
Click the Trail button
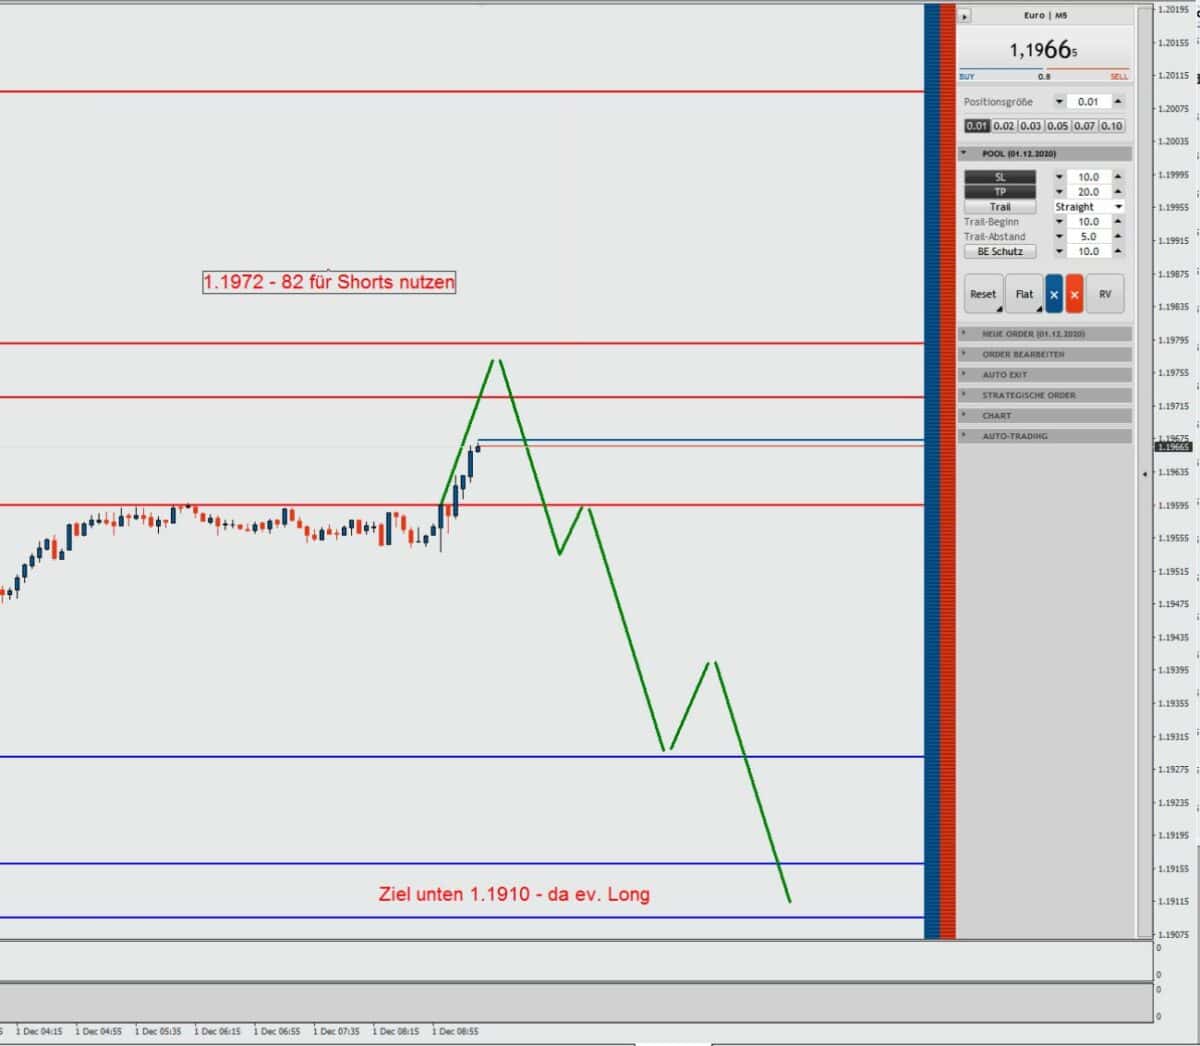pos(1000,206)
